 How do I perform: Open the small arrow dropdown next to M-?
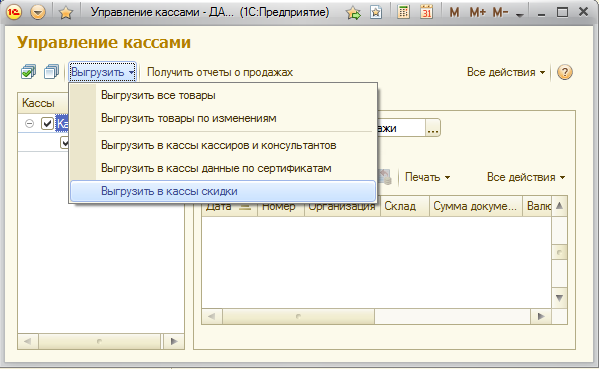pos(519,15)
